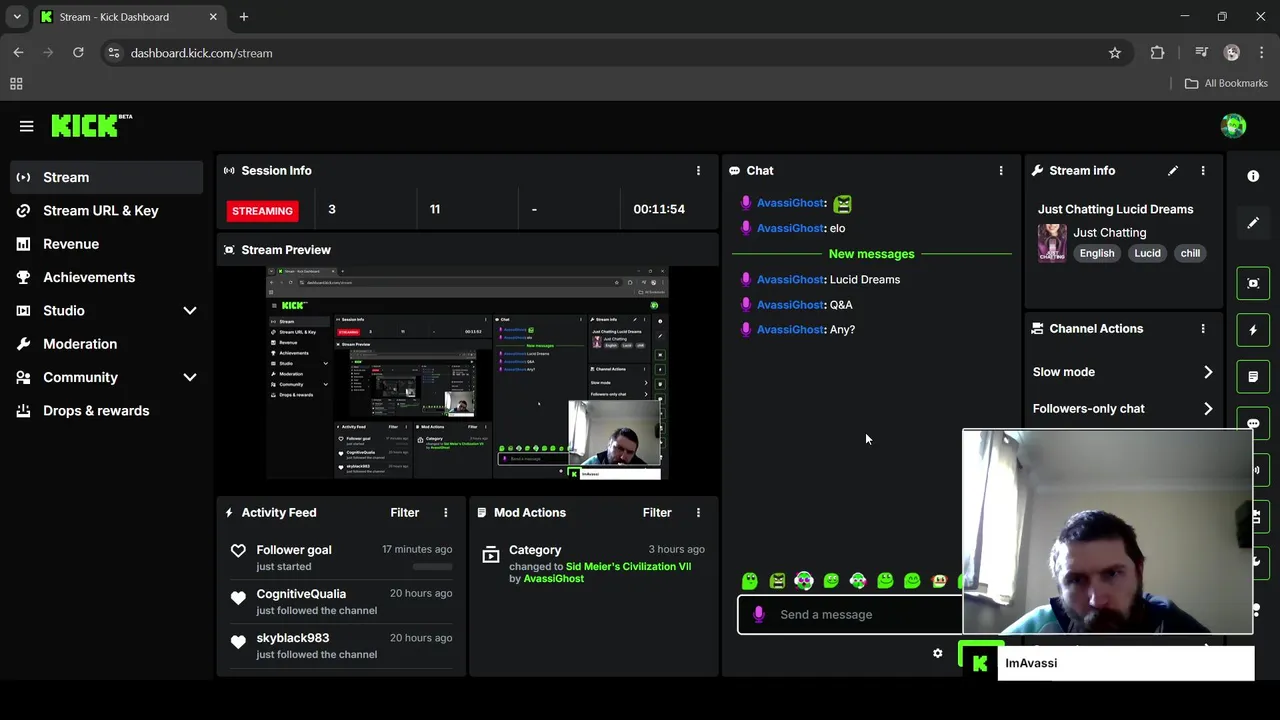Screen dimensions: 1280x720
Task: Open Channel Actions options menu
Action: pos(1203,329)
